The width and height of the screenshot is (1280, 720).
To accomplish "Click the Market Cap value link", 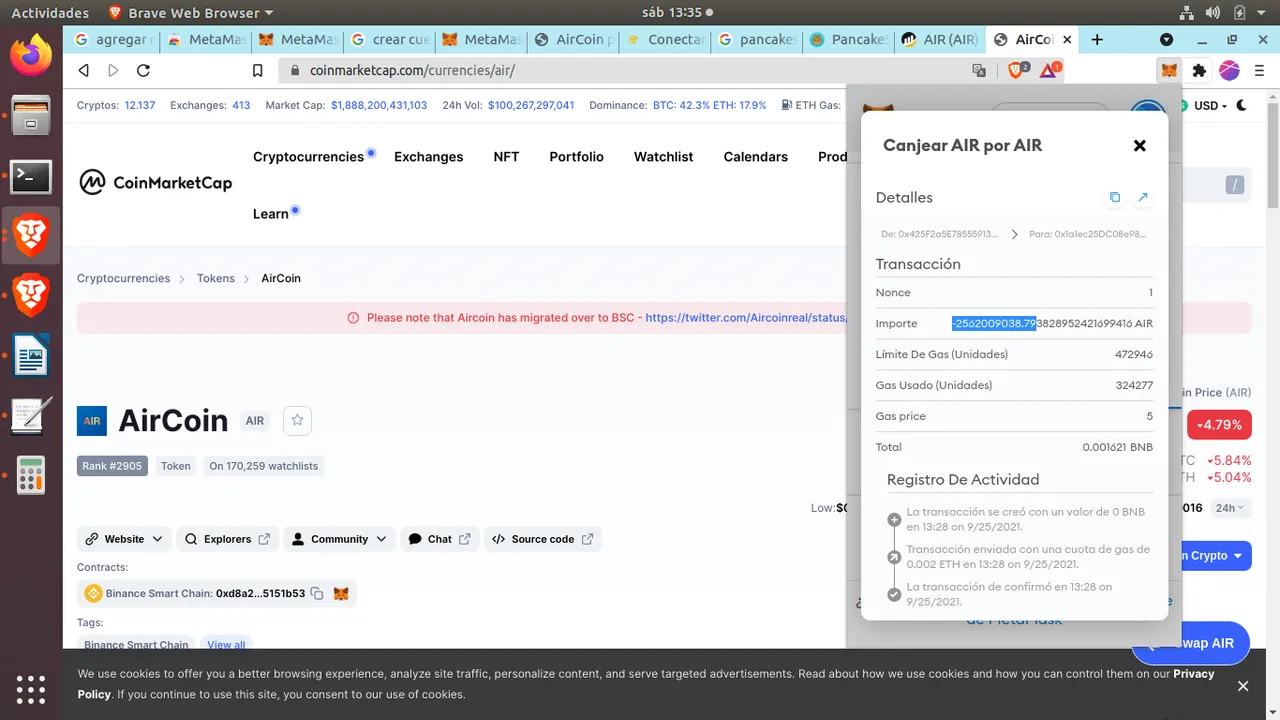I will tap(379, 105).
